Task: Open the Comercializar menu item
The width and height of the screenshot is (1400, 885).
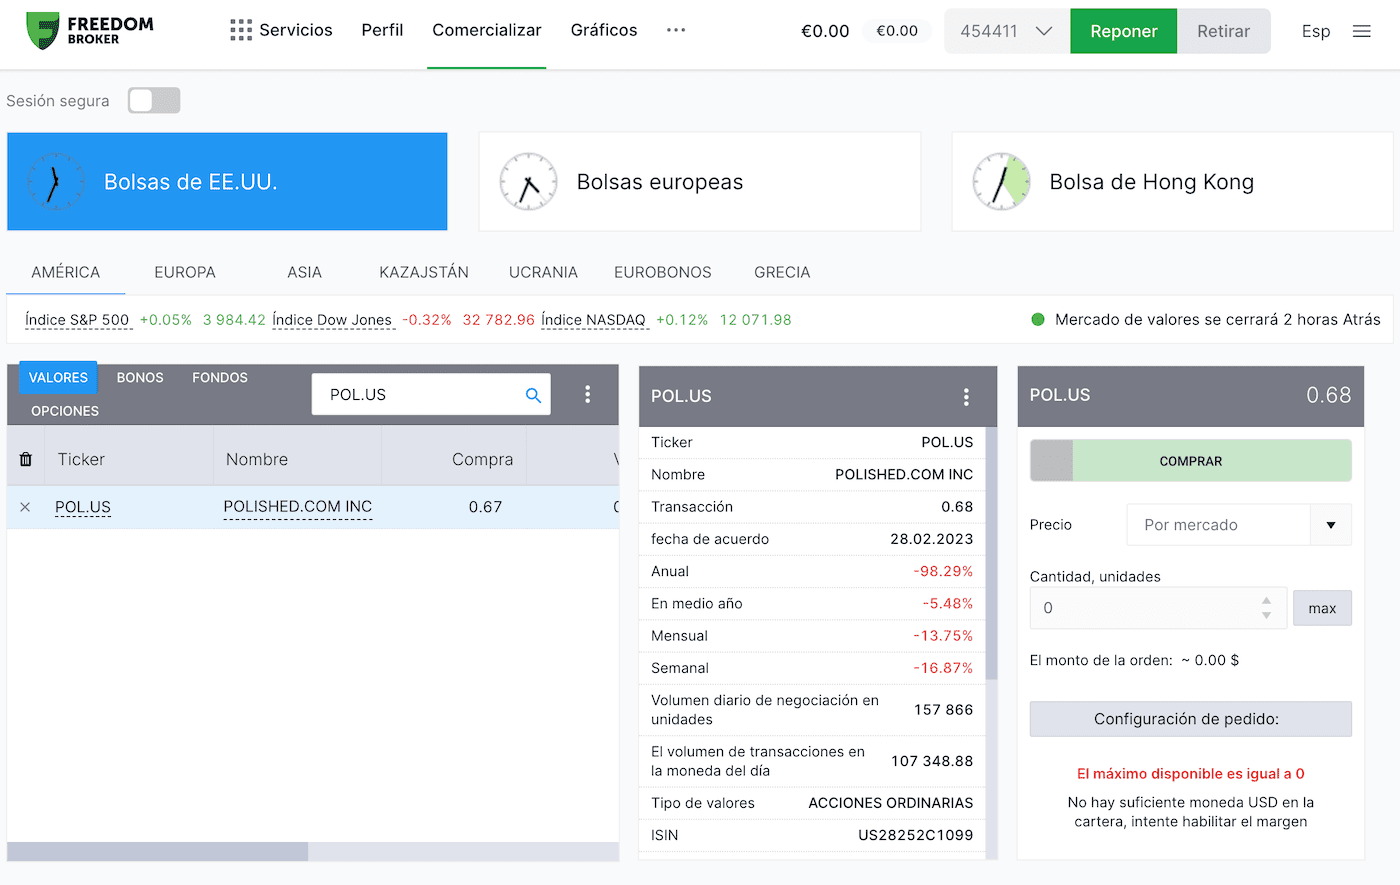Action: (487, 30)
